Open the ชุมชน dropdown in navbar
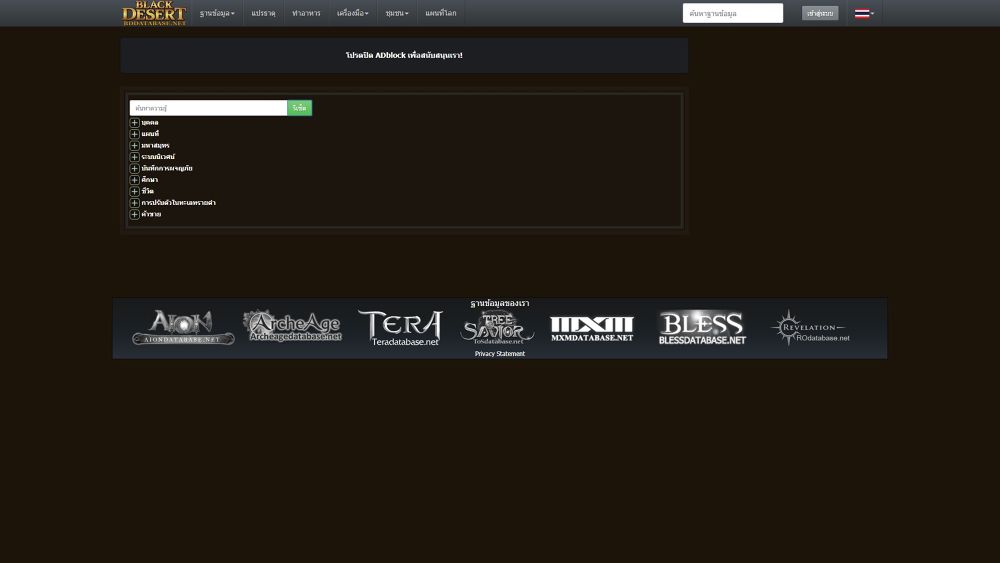The image size is (1000, 563). click(x=397, y=13)
